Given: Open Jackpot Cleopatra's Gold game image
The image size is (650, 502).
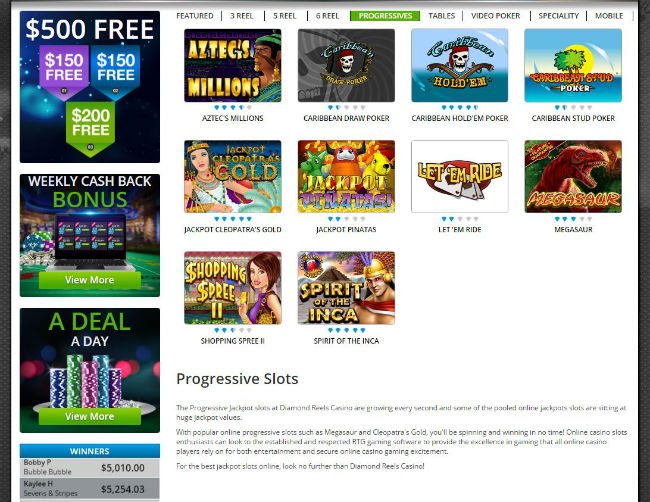Looking at the screenshot, I should (x=233, y=177).
